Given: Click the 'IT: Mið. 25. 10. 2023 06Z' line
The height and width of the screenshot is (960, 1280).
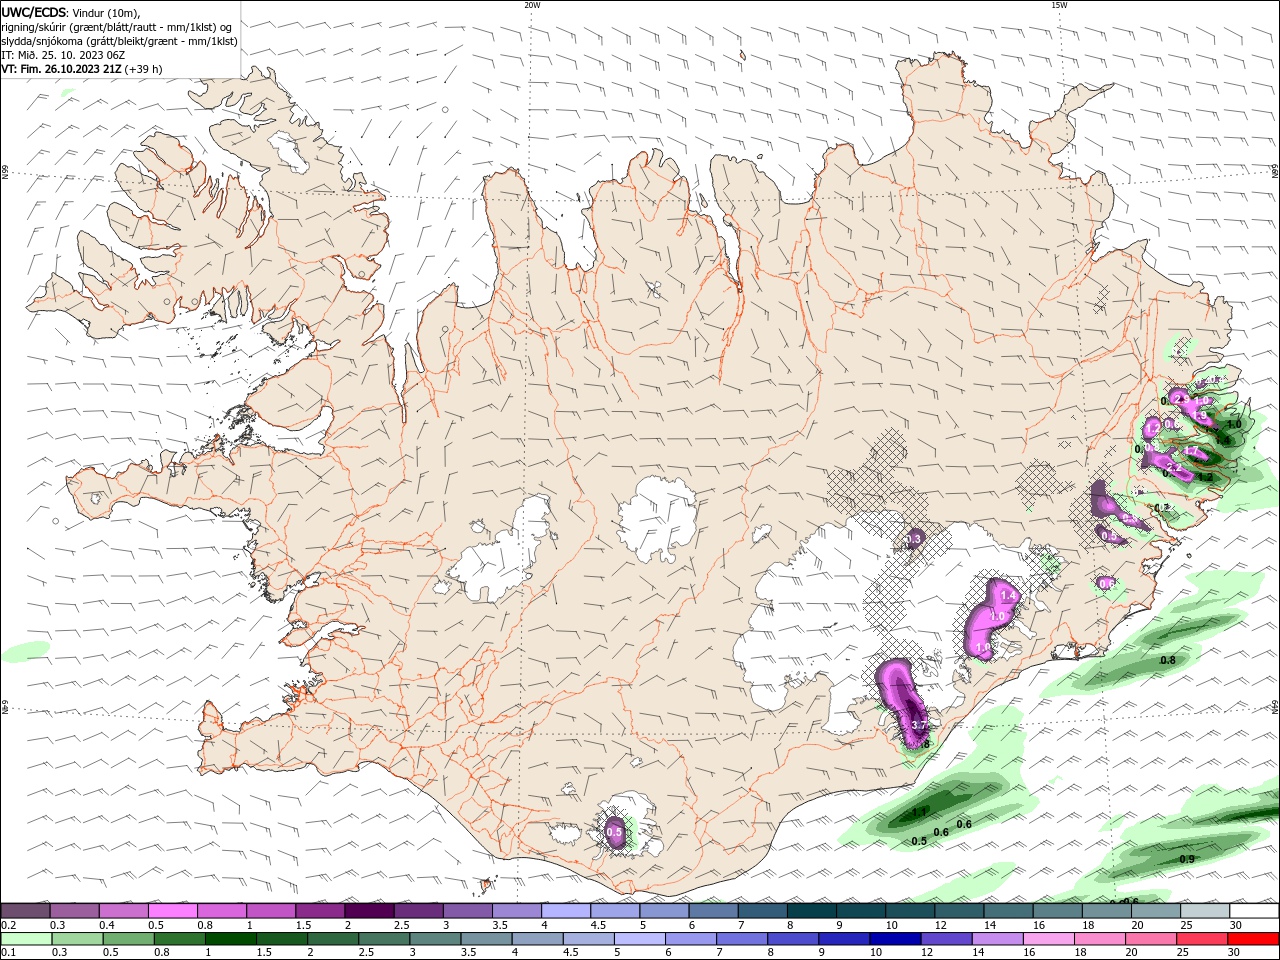Looking at the screenshot, I should (x=62, y=55).
